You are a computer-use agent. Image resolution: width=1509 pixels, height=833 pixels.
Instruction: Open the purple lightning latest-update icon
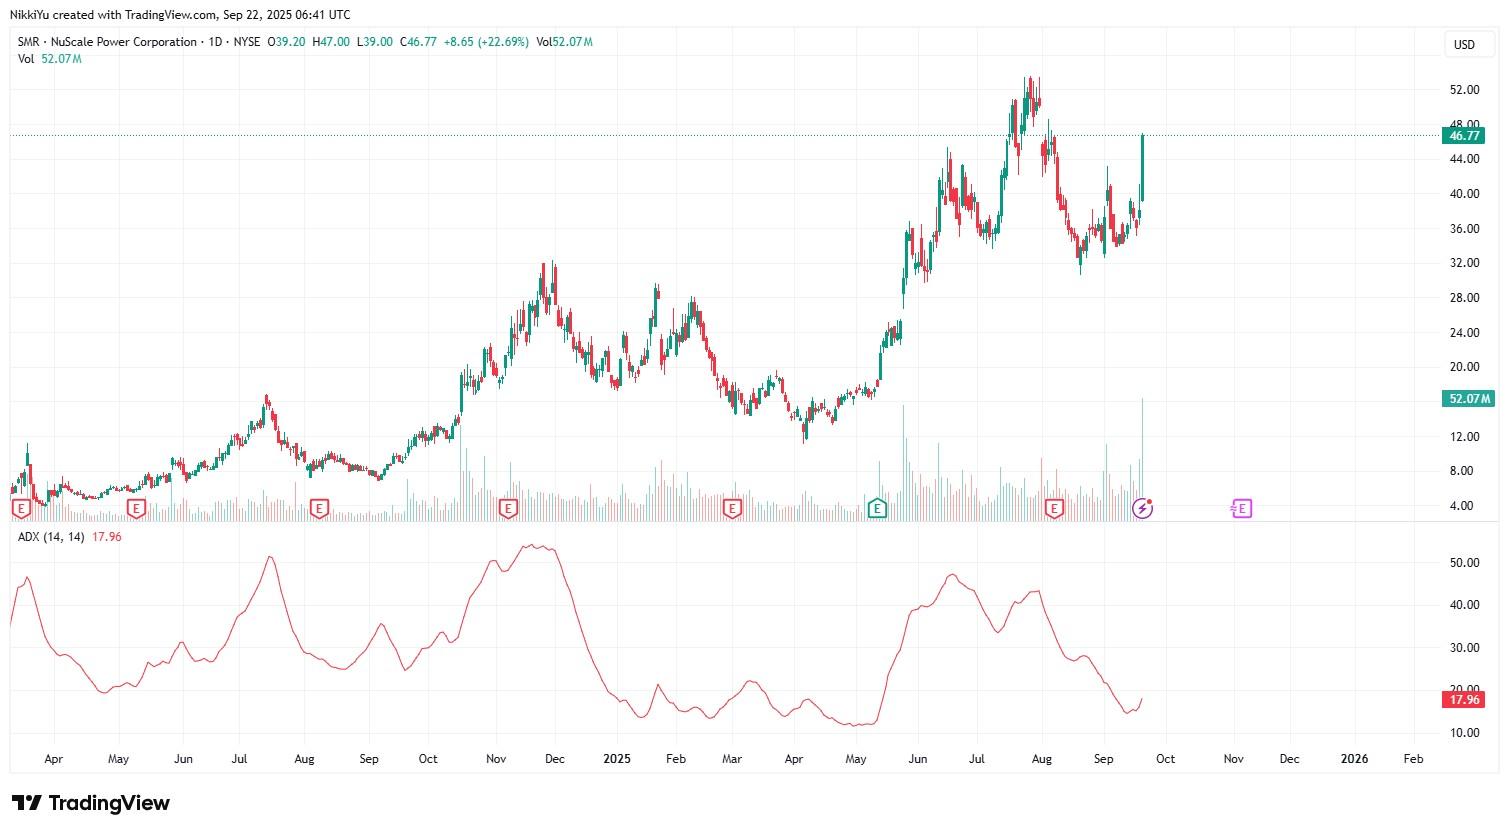pyautogui.click(x=1142, y=509)
